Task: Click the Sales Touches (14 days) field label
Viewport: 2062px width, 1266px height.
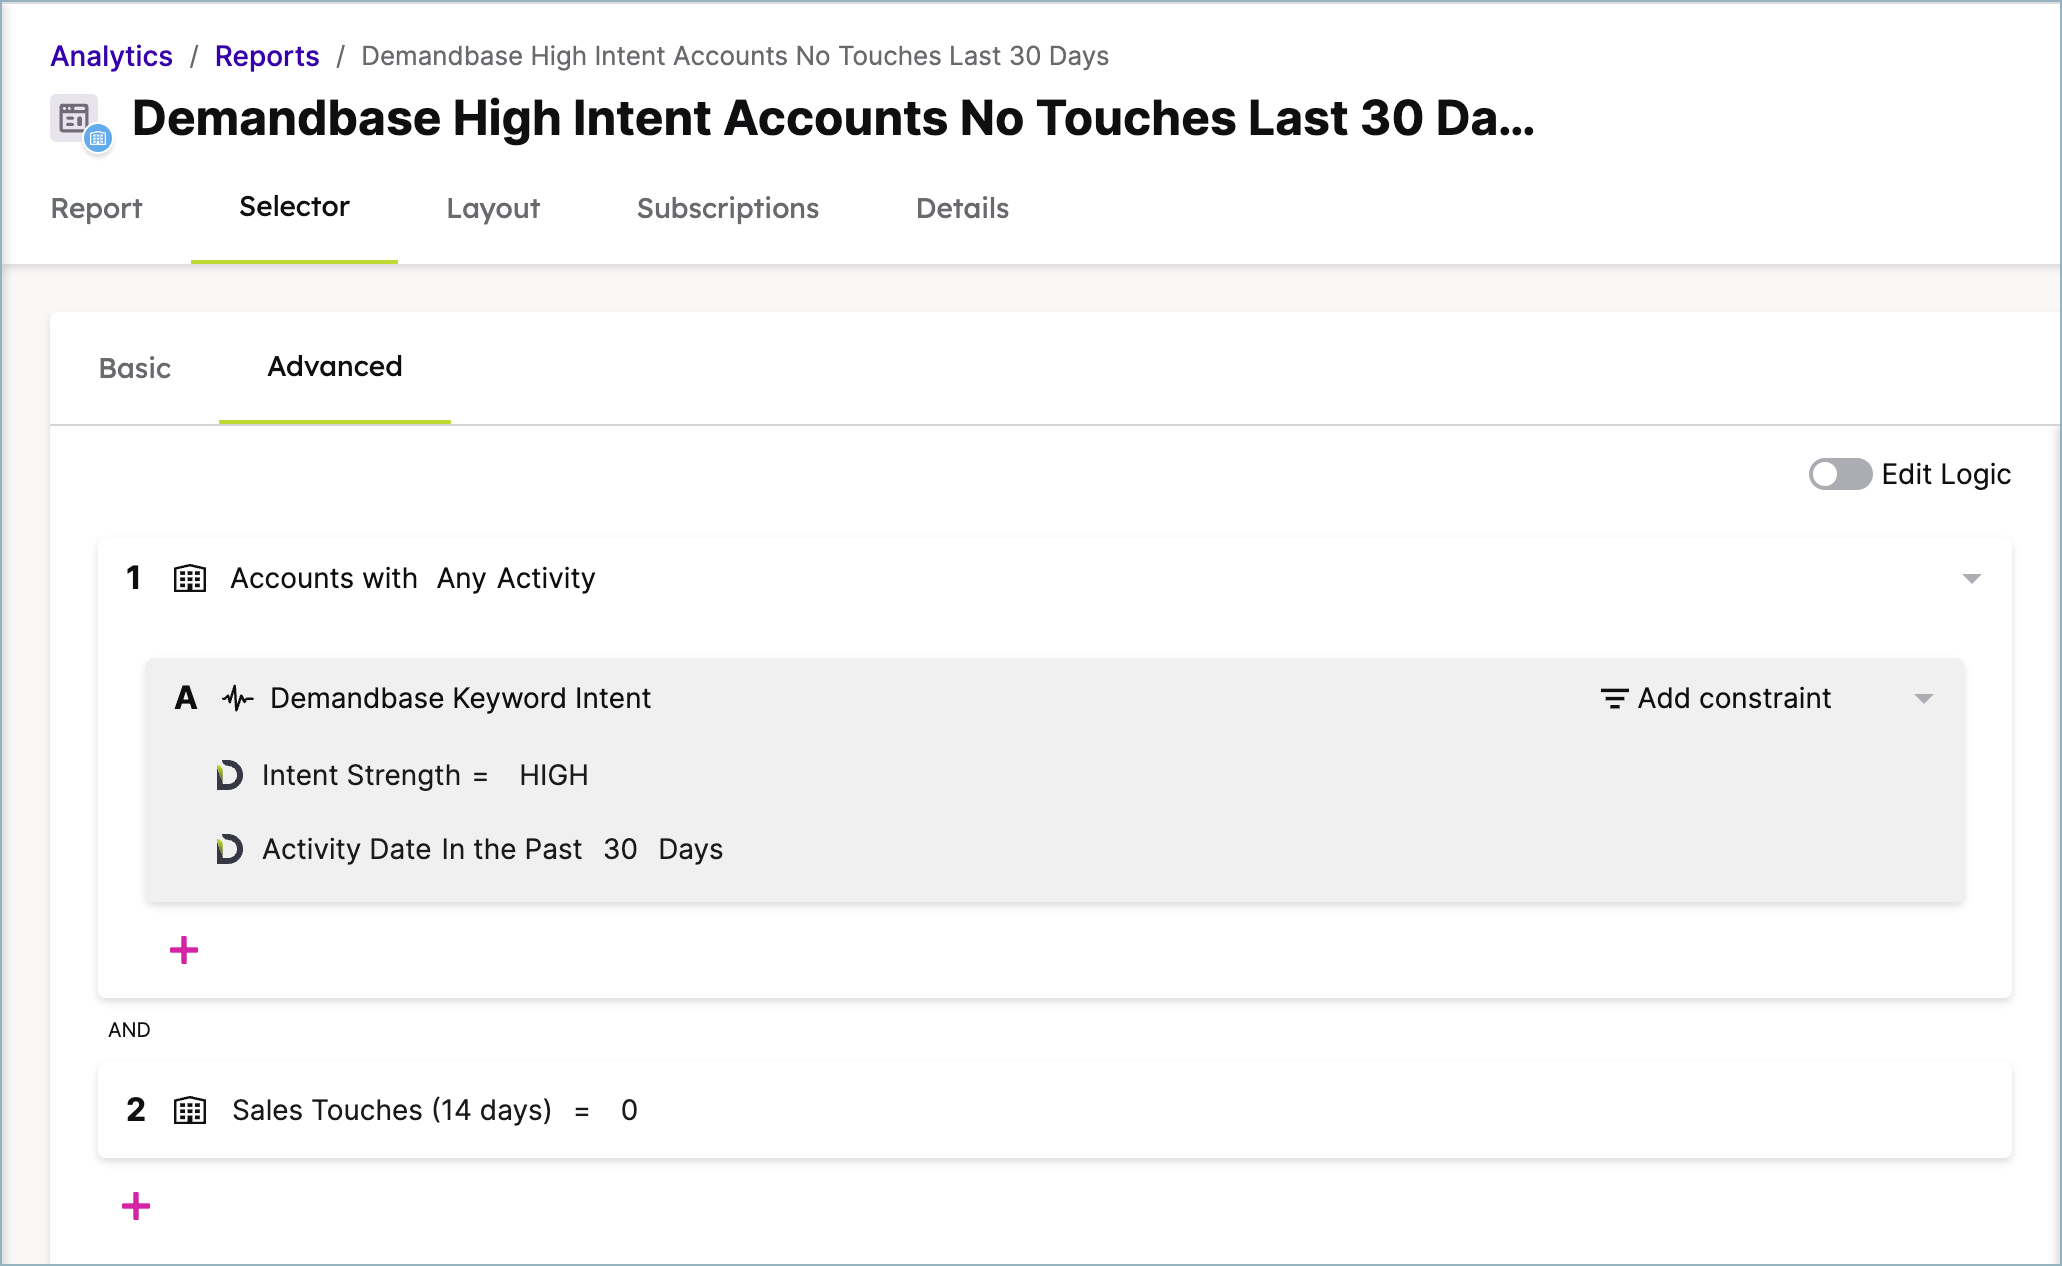Action: point(392,1111)
